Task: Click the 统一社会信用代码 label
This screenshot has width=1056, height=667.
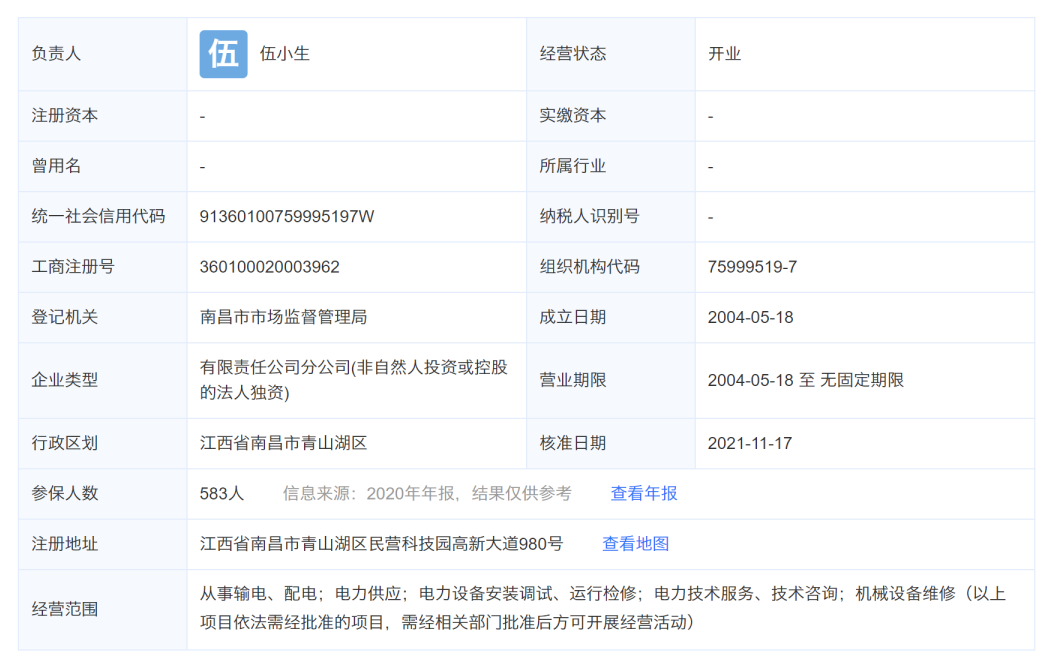Action: point(98,217)
